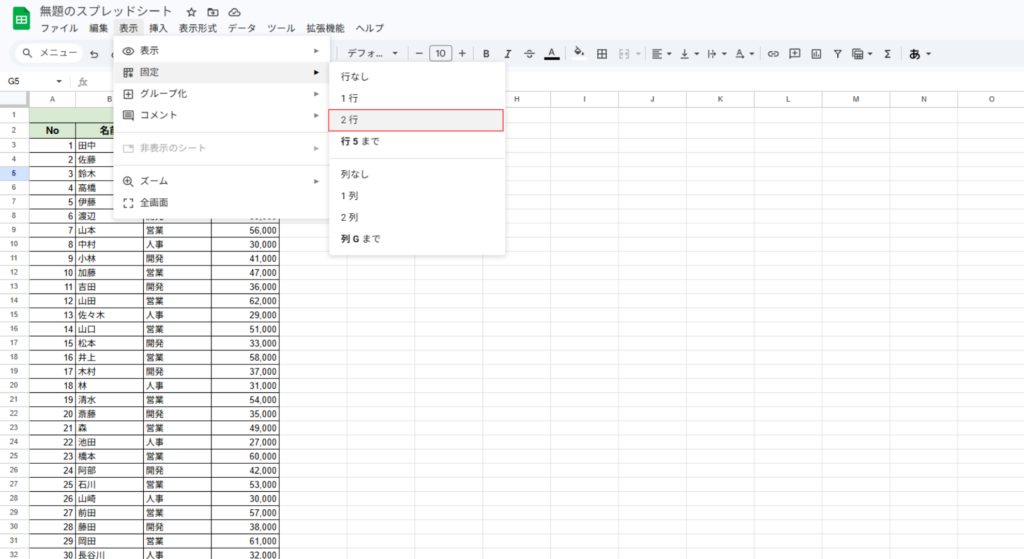Toggle bold formatting in toolbar

486,54
